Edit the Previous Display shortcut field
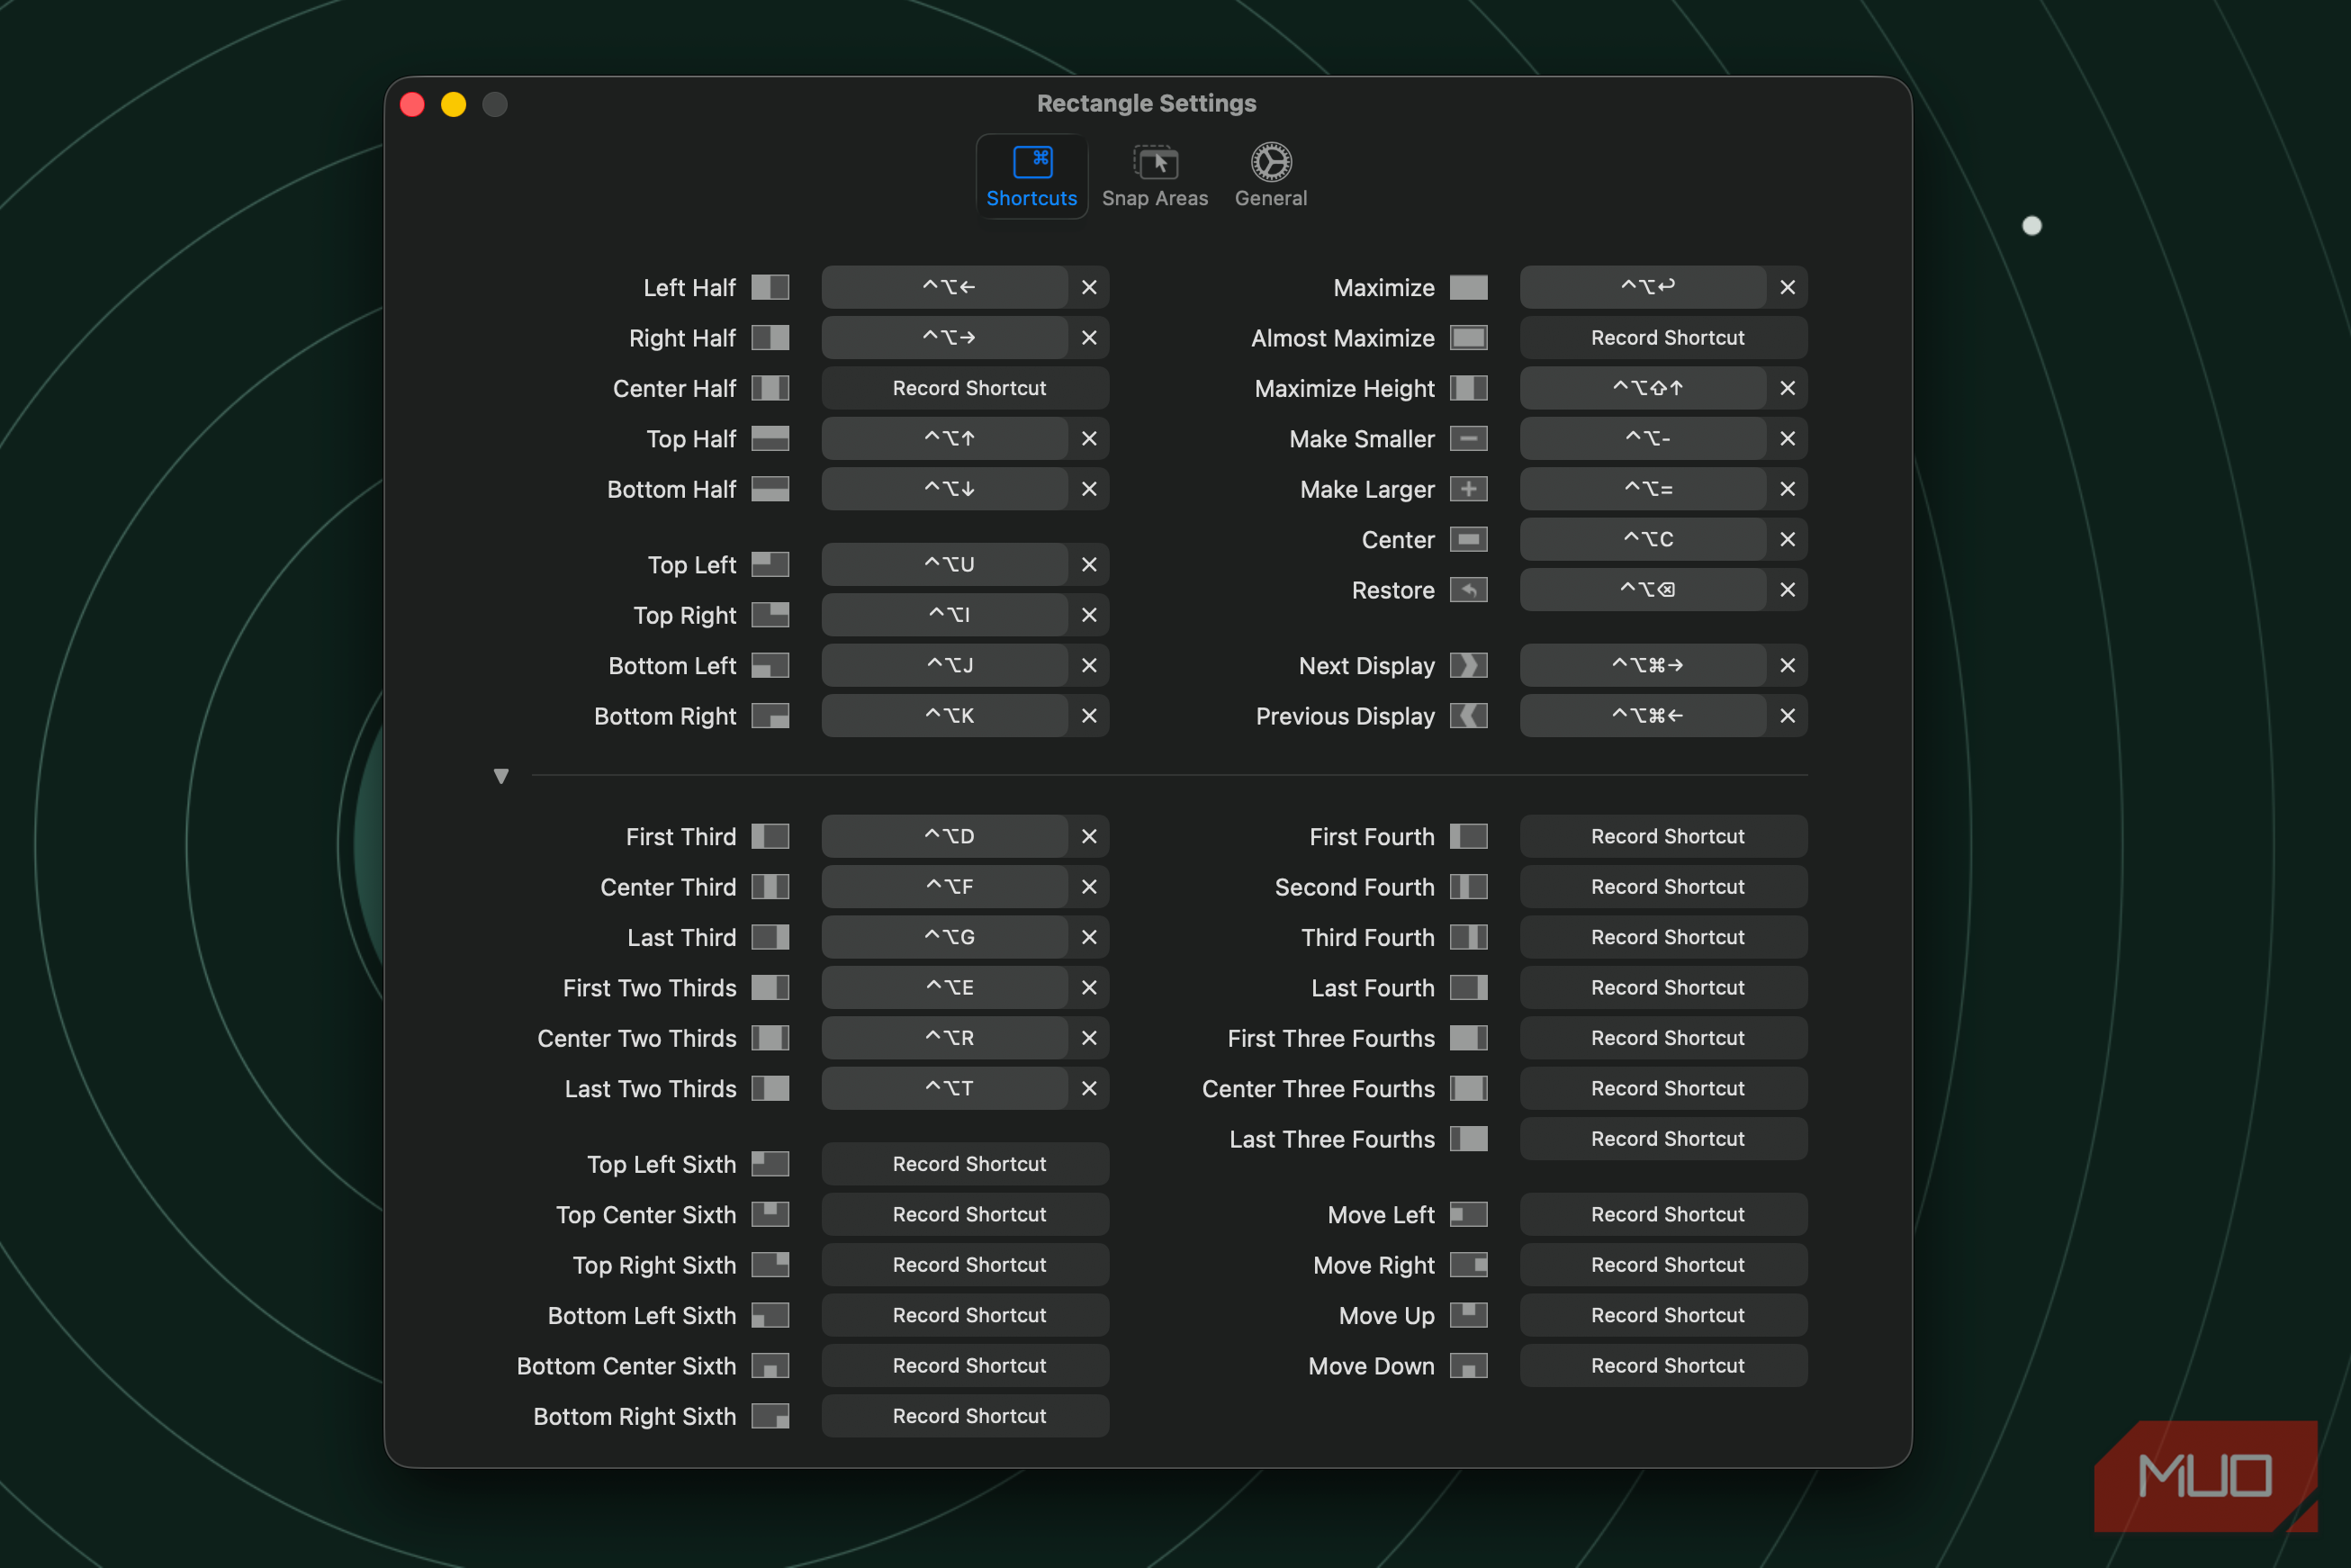Screen dimensions: 2351x1568 tap(1643, 716)
